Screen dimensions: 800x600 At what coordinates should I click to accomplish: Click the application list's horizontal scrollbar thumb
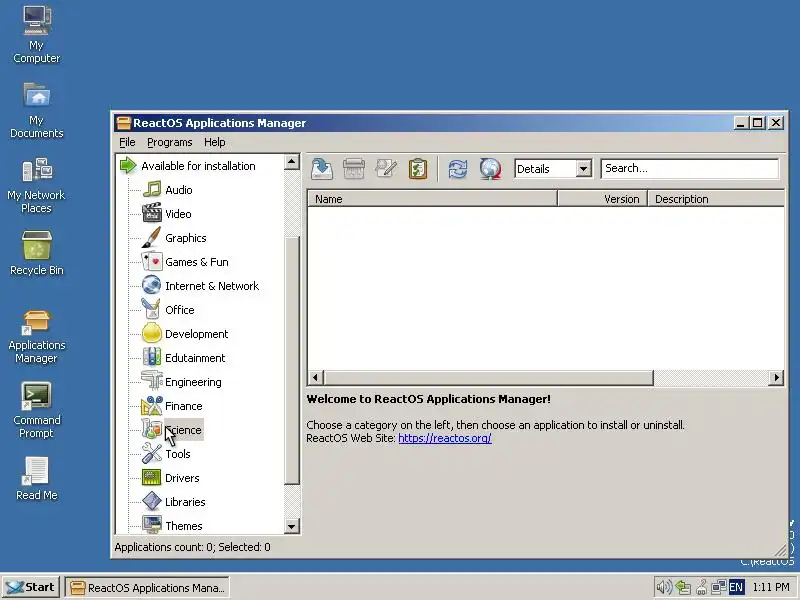pyautogui.click(x=488, y=378)
